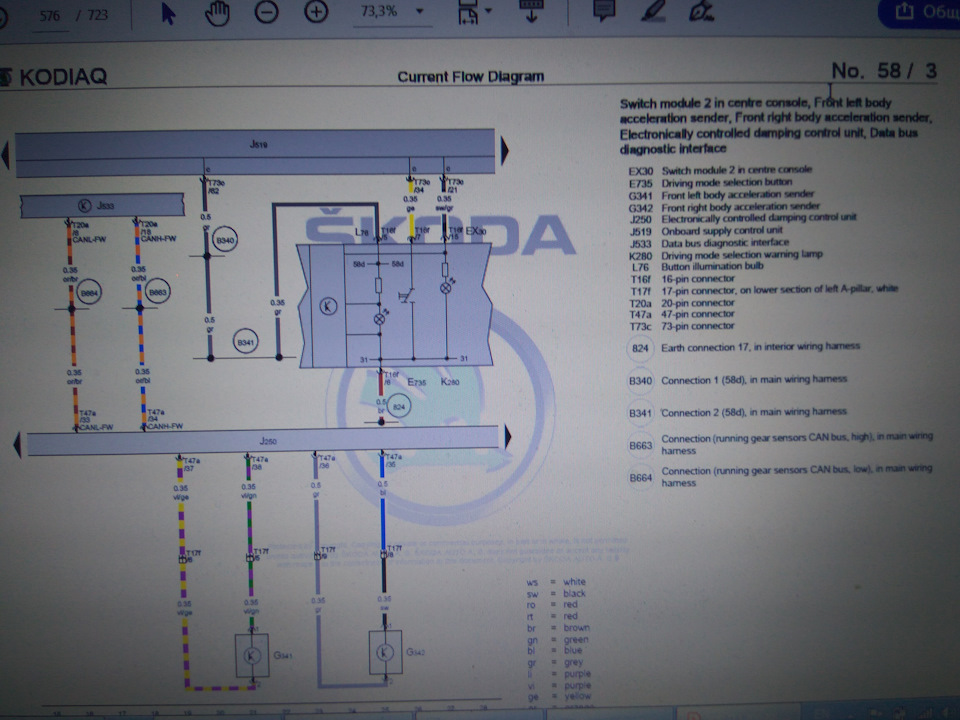The height and width of the screenshot is (720, 960).
Task: Click the Current Flow Diagram title
Action: coord(470,77)
